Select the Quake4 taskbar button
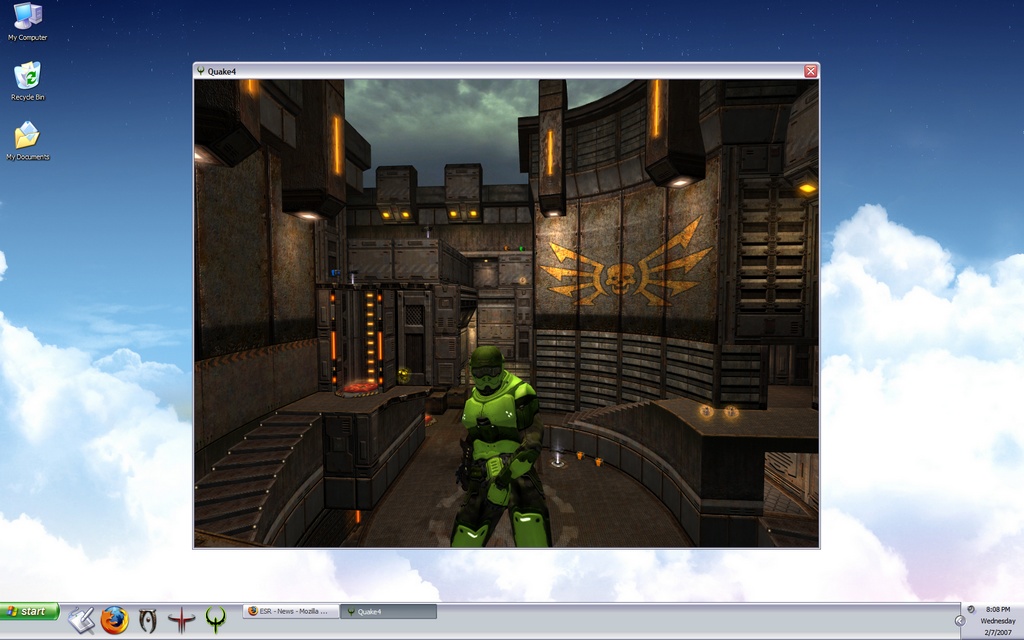This screenshot has height=640, width=1024. pyautogui.click(x=388, y=611)
